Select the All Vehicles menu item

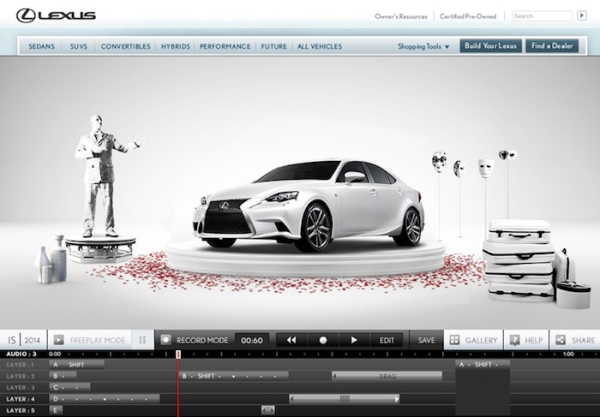coord(318,46)
